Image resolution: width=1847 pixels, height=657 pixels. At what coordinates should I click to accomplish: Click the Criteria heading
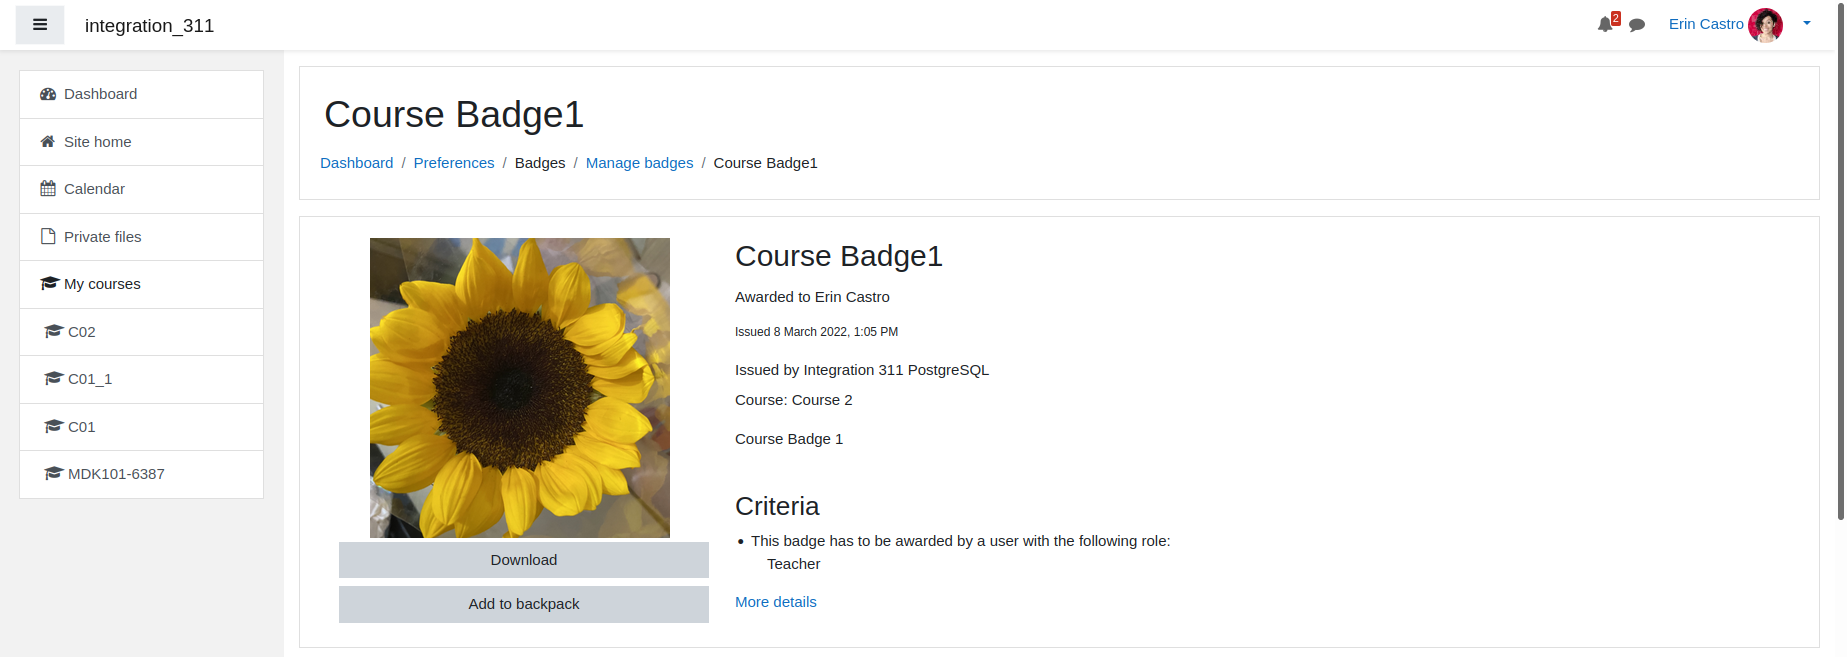pos(777,506)
